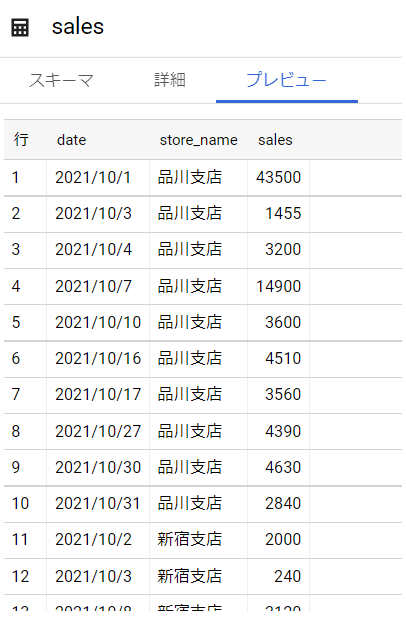Click the sales table title text
This screenshot has width=406, height=622.
[x=78, y=27]
